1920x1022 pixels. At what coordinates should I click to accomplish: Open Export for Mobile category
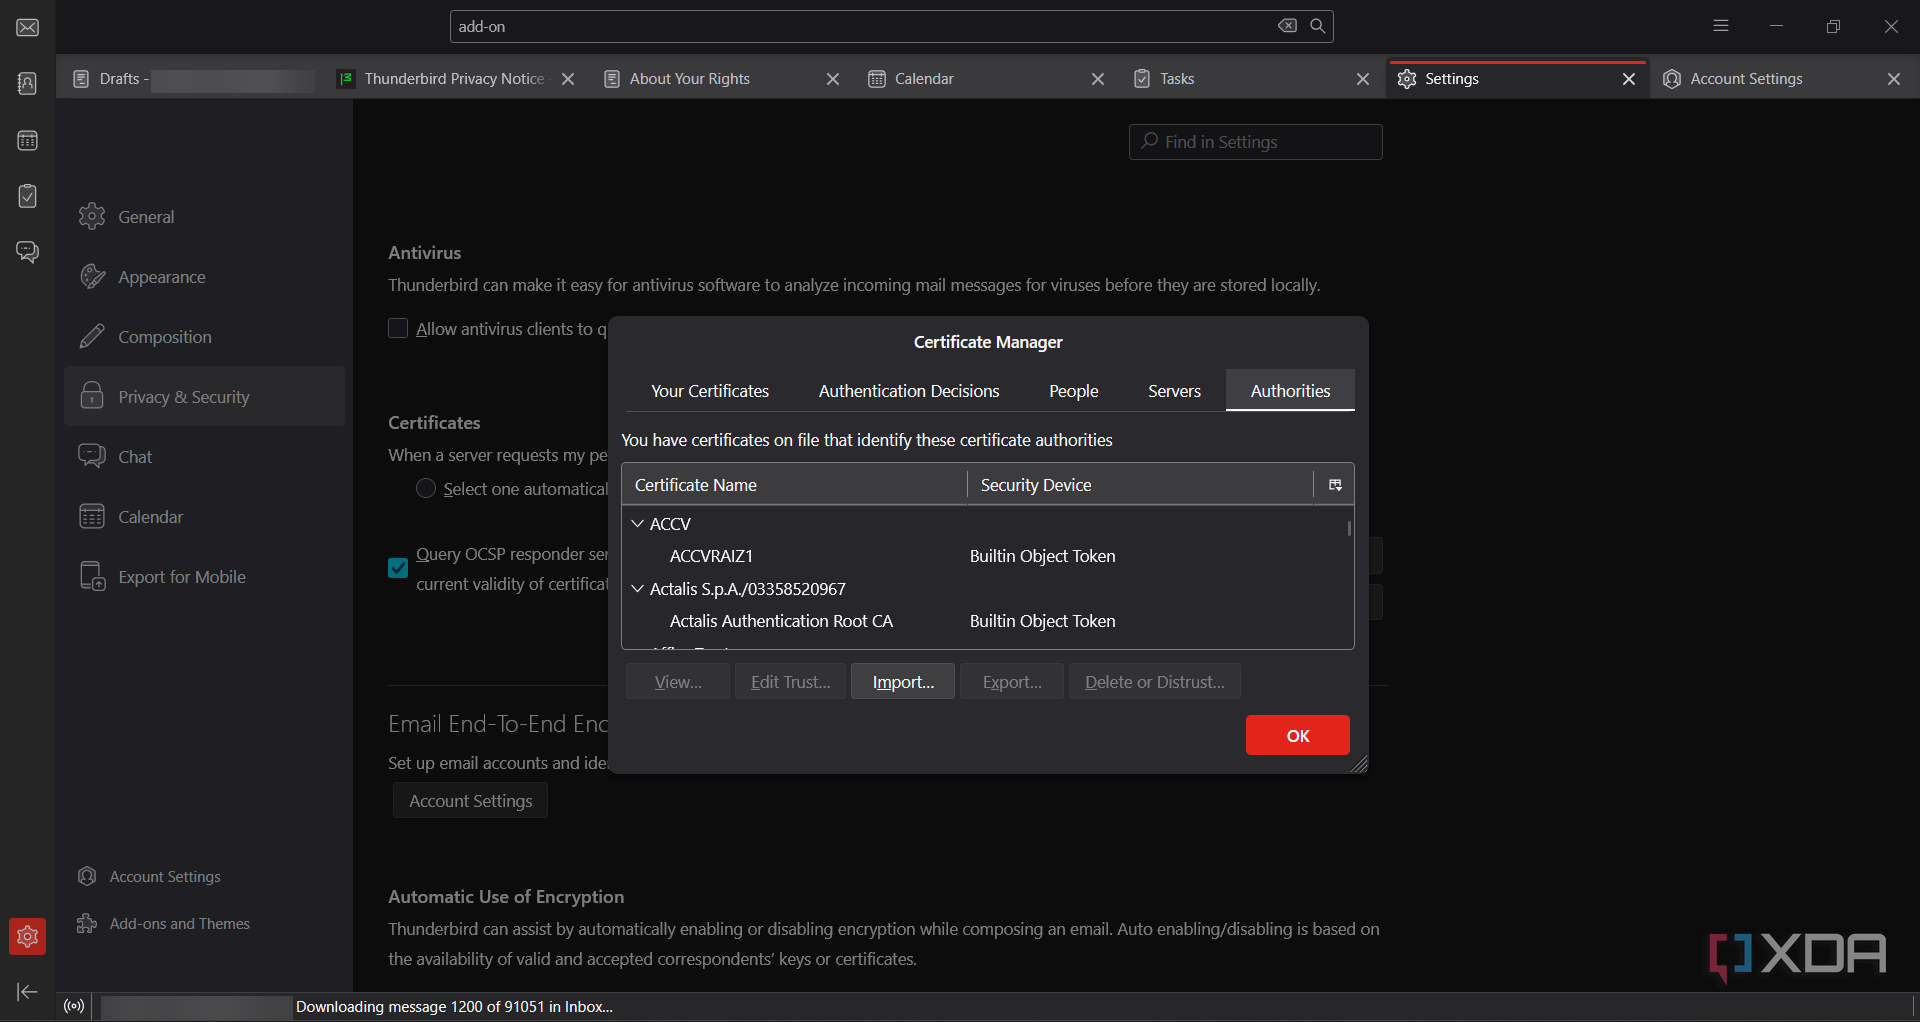204,577
